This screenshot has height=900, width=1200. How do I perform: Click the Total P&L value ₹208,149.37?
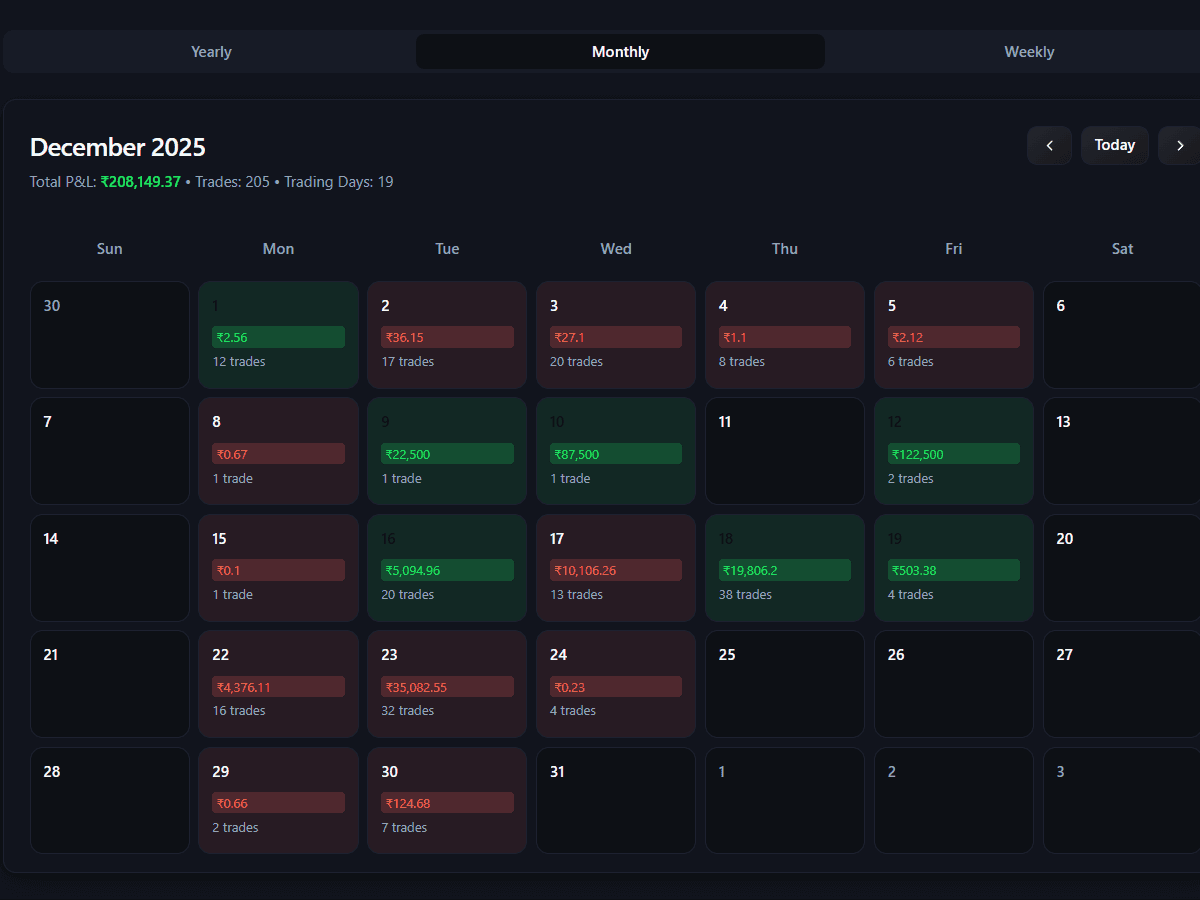tap(140, 182)
